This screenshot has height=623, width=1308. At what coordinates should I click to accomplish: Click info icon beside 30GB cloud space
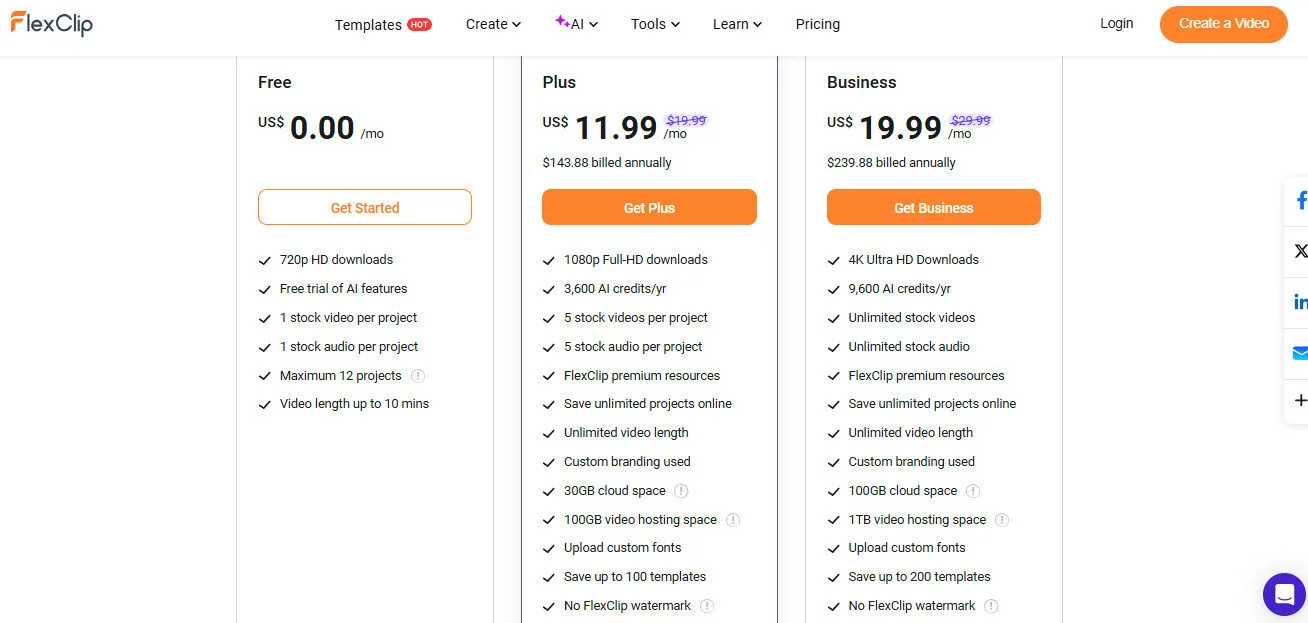coord(681,491)
